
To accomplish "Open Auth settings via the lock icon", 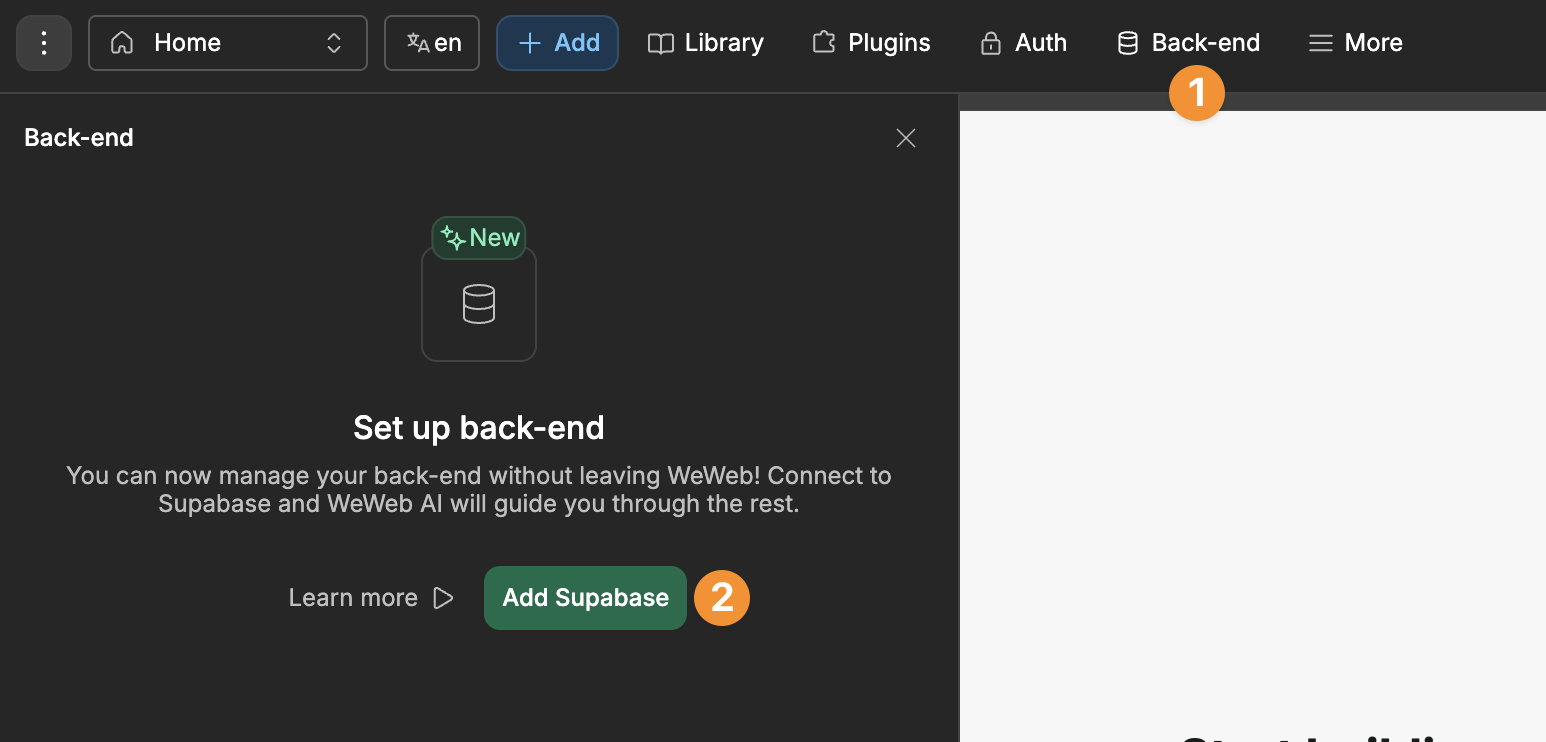I will 991,42.
